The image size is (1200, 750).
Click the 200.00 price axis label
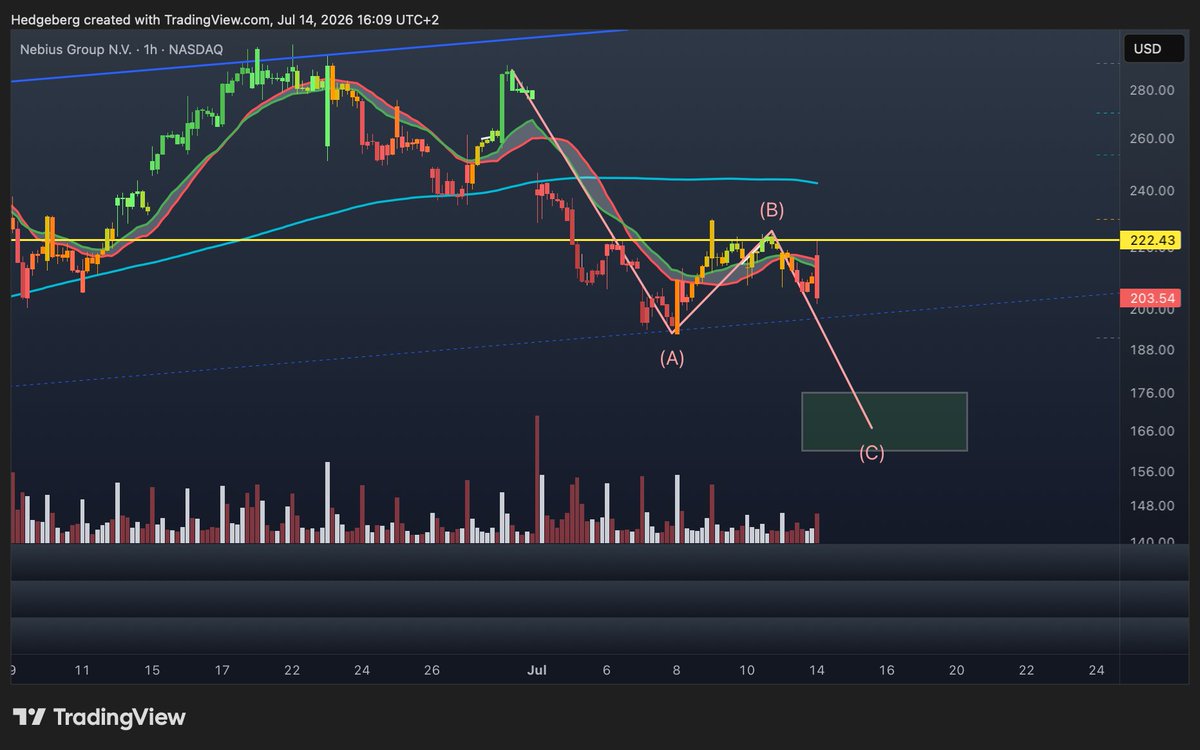pyautogui.click(x=1151, y=310)
